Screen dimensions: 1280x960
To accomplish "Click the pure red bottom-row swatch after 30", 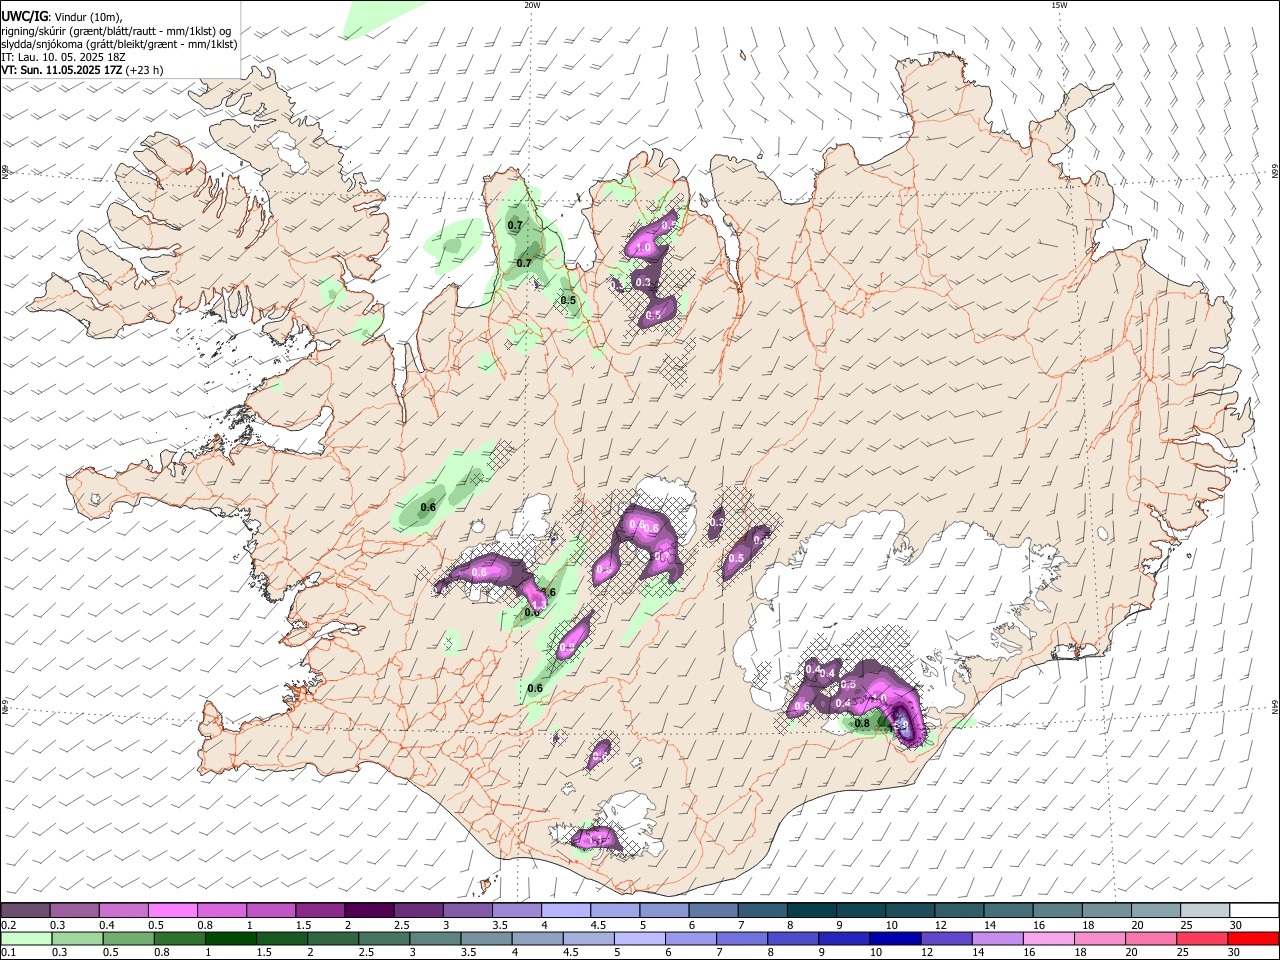I will [1254, 939].
